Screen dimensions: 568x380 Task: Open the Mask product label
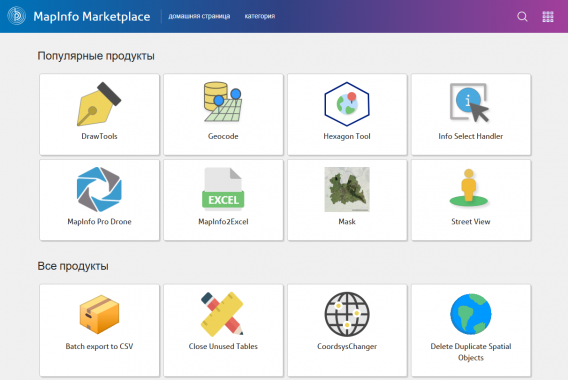point(347,222)
